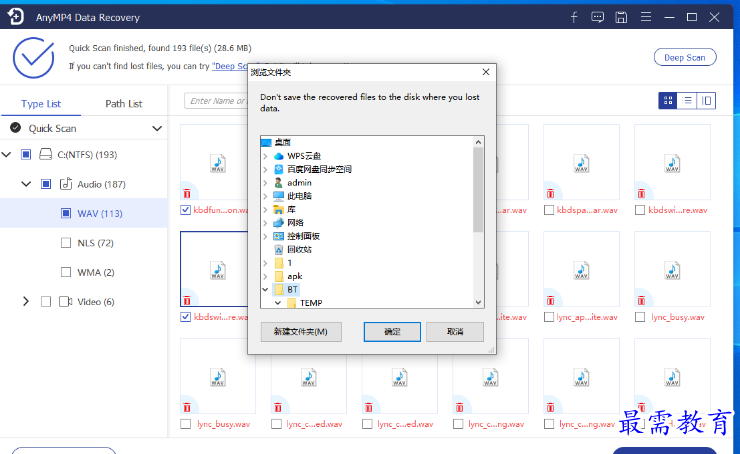Click the Video category icon

66,302
